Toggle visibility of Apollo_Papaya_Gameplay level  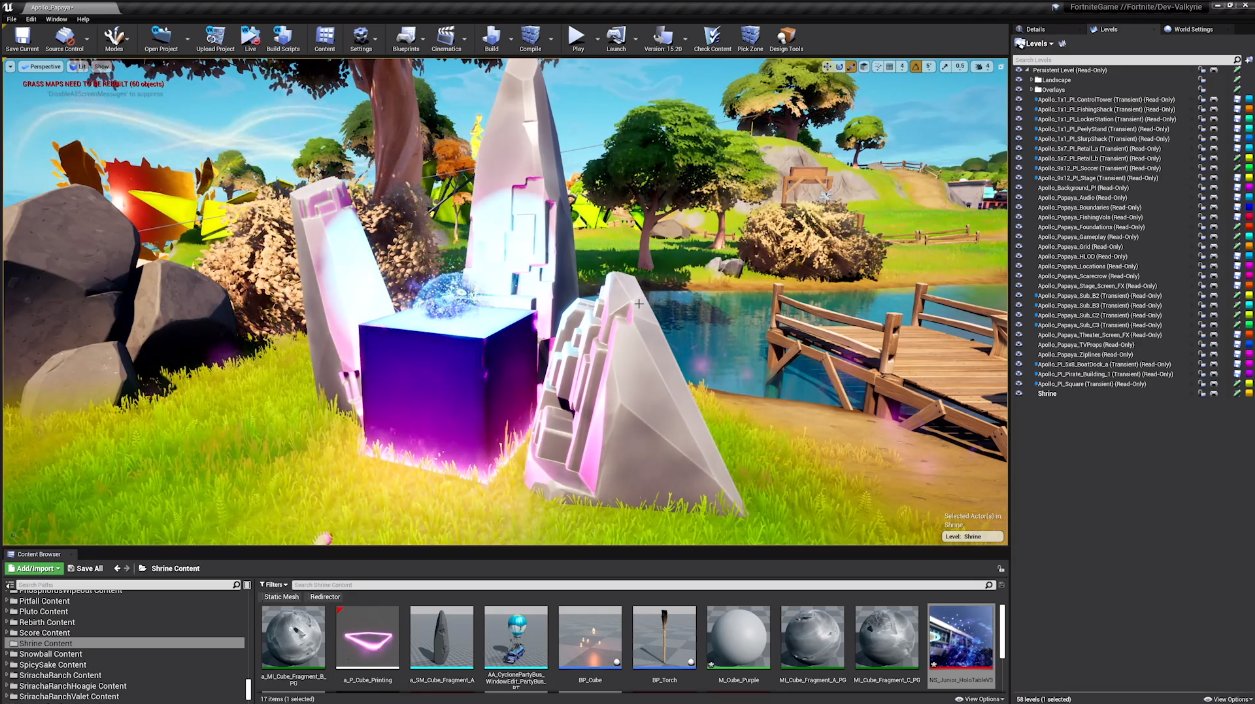[x=1019, y=237]
